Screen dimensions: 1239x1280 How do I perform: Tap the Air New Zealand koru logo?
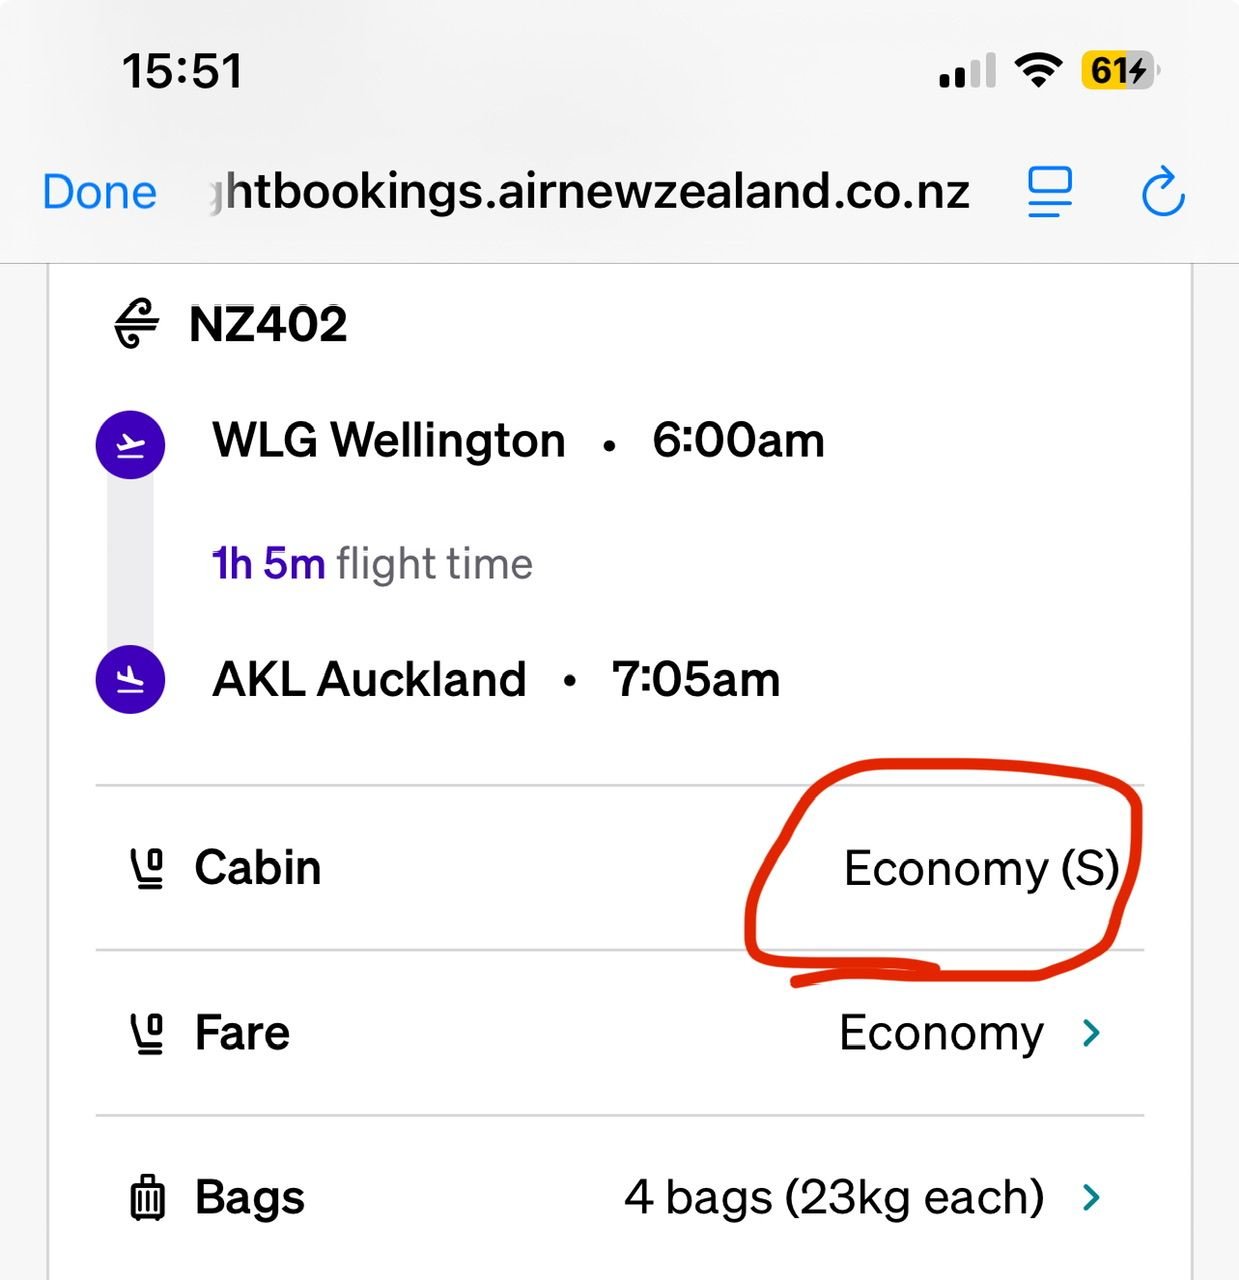pos(137,324)
